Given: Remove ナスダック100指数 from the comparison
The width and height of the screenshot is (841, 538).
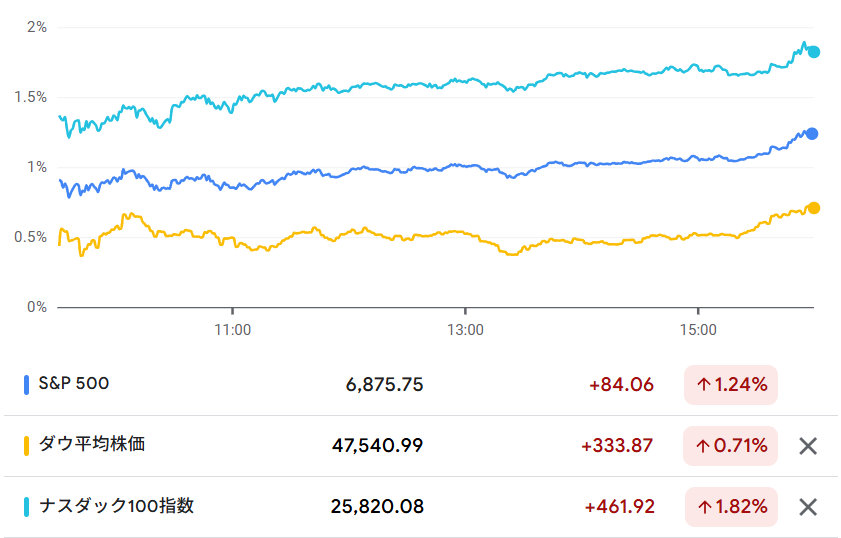Looking at the screenshot, I should (x=808, y=507).
